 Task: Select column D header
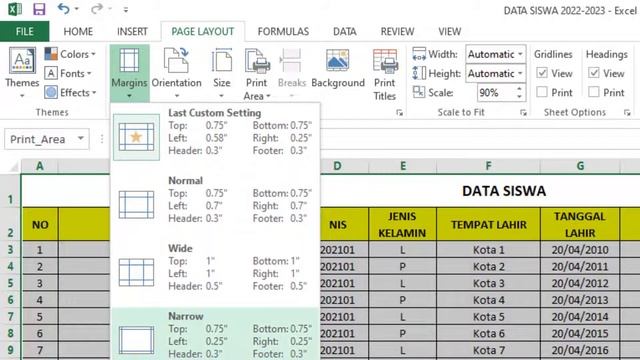click(x=337, y=166)
